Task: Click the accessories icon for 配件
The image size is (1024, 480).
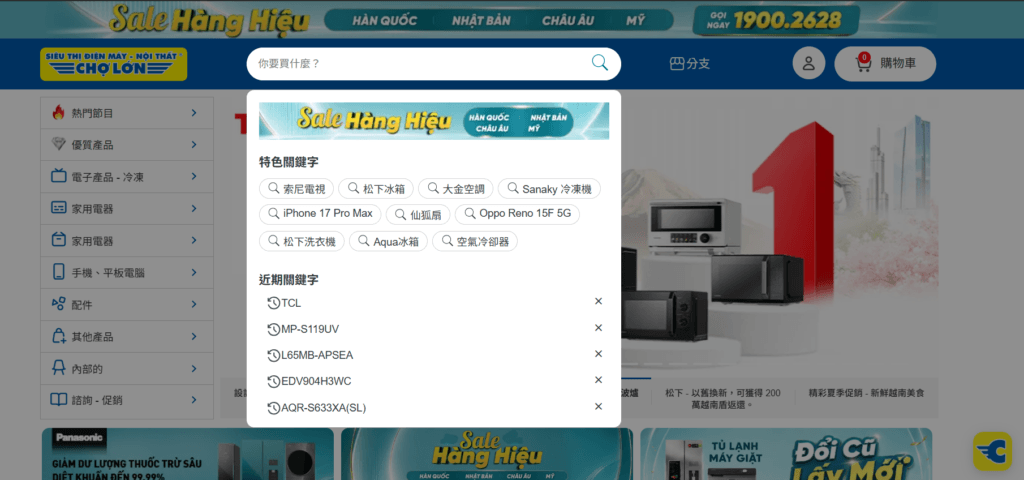Action: (x=59, y=304)
